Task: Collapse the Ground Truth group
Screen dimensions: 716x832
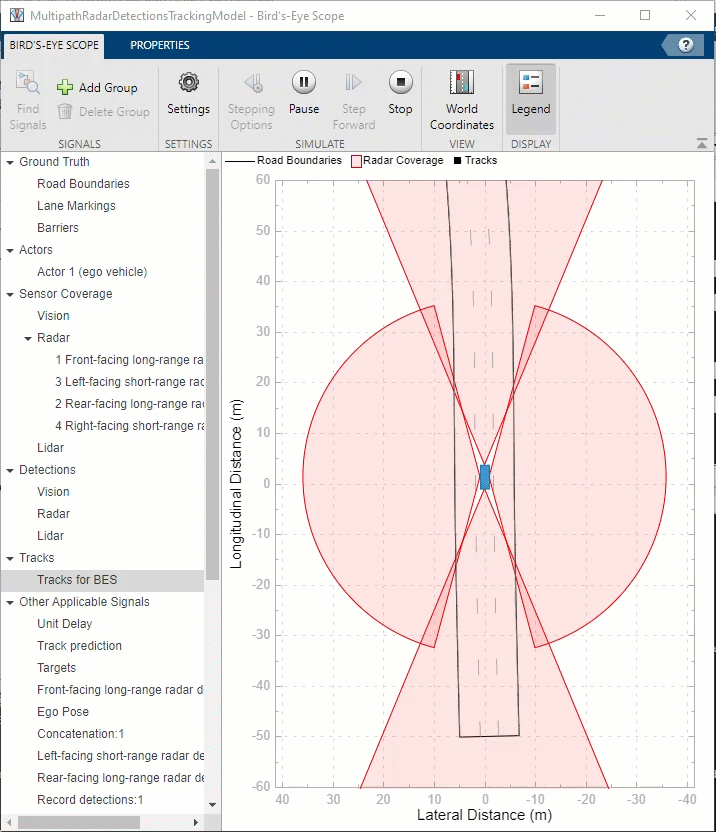Action: click(9, 162)
